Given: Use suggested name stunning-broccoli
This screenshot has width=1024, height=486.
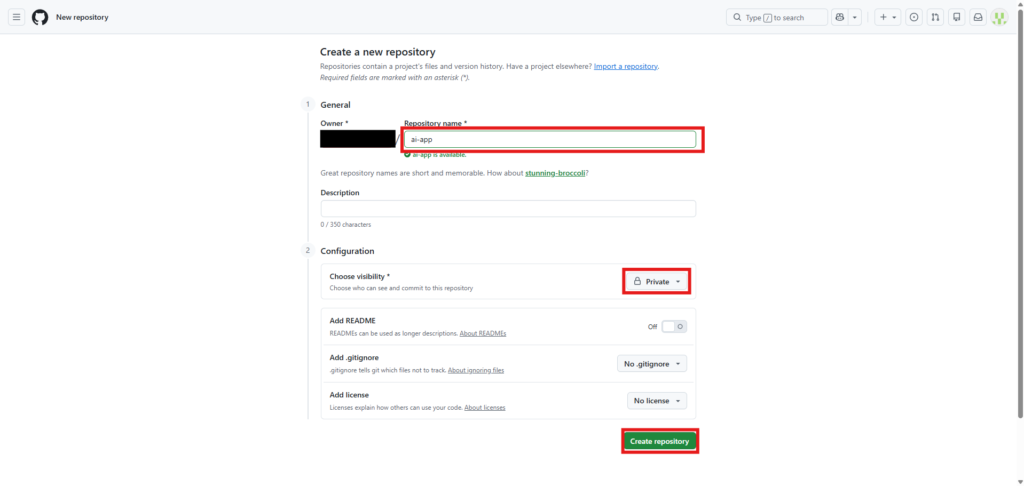Looking at the screenshot, I should (555, 173).
